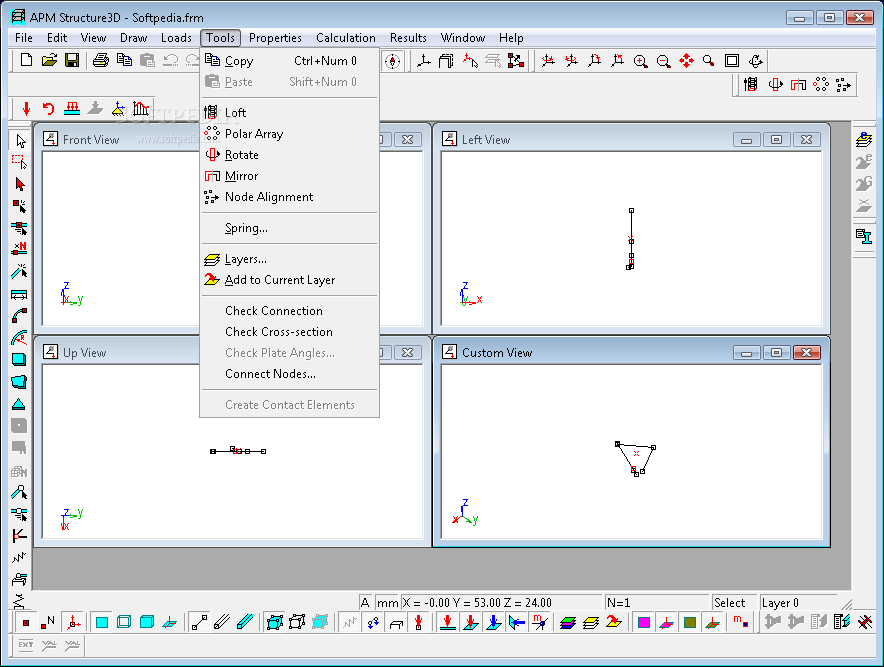Click the Save diskette icon

click(x=72, y=60)
